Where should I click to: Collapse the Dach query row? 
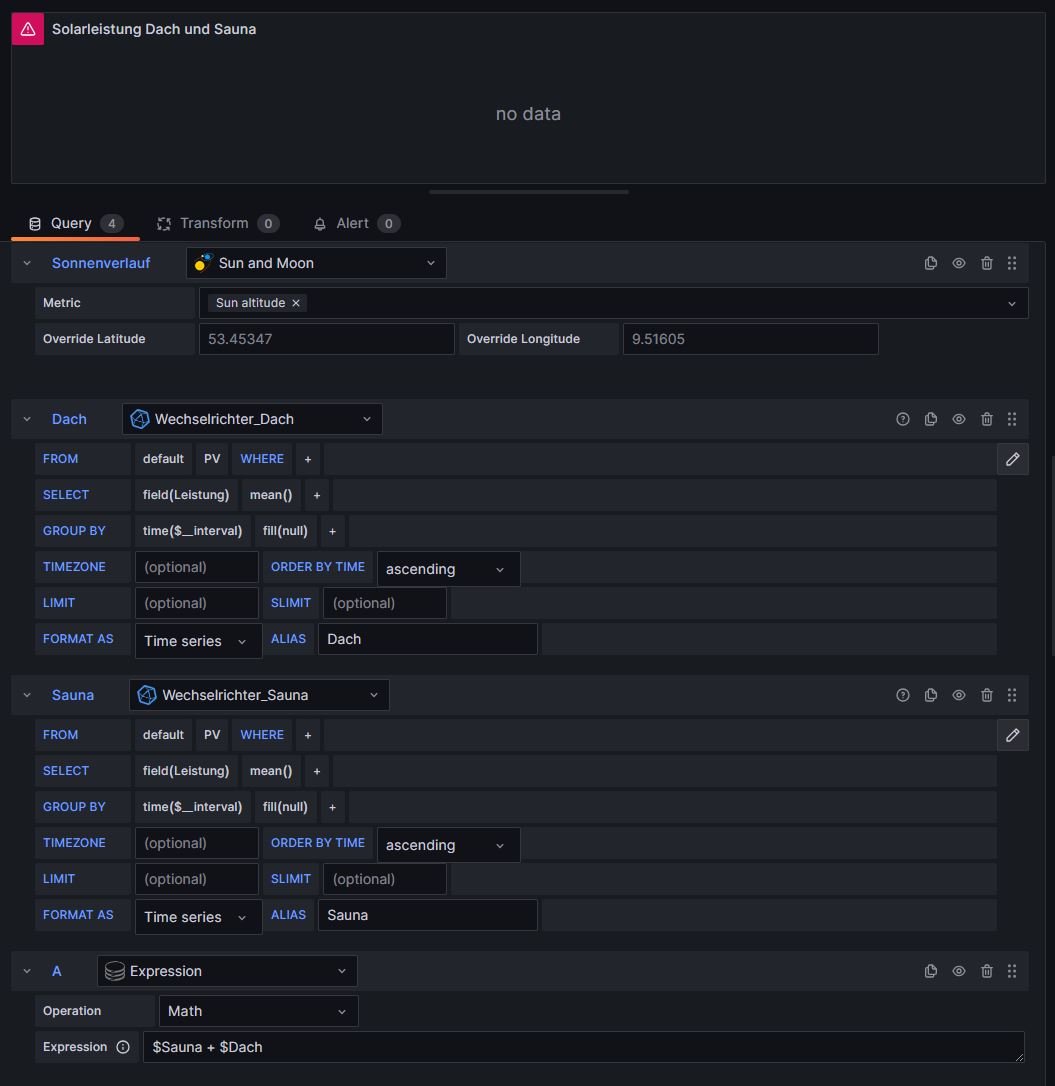(27, 419)
